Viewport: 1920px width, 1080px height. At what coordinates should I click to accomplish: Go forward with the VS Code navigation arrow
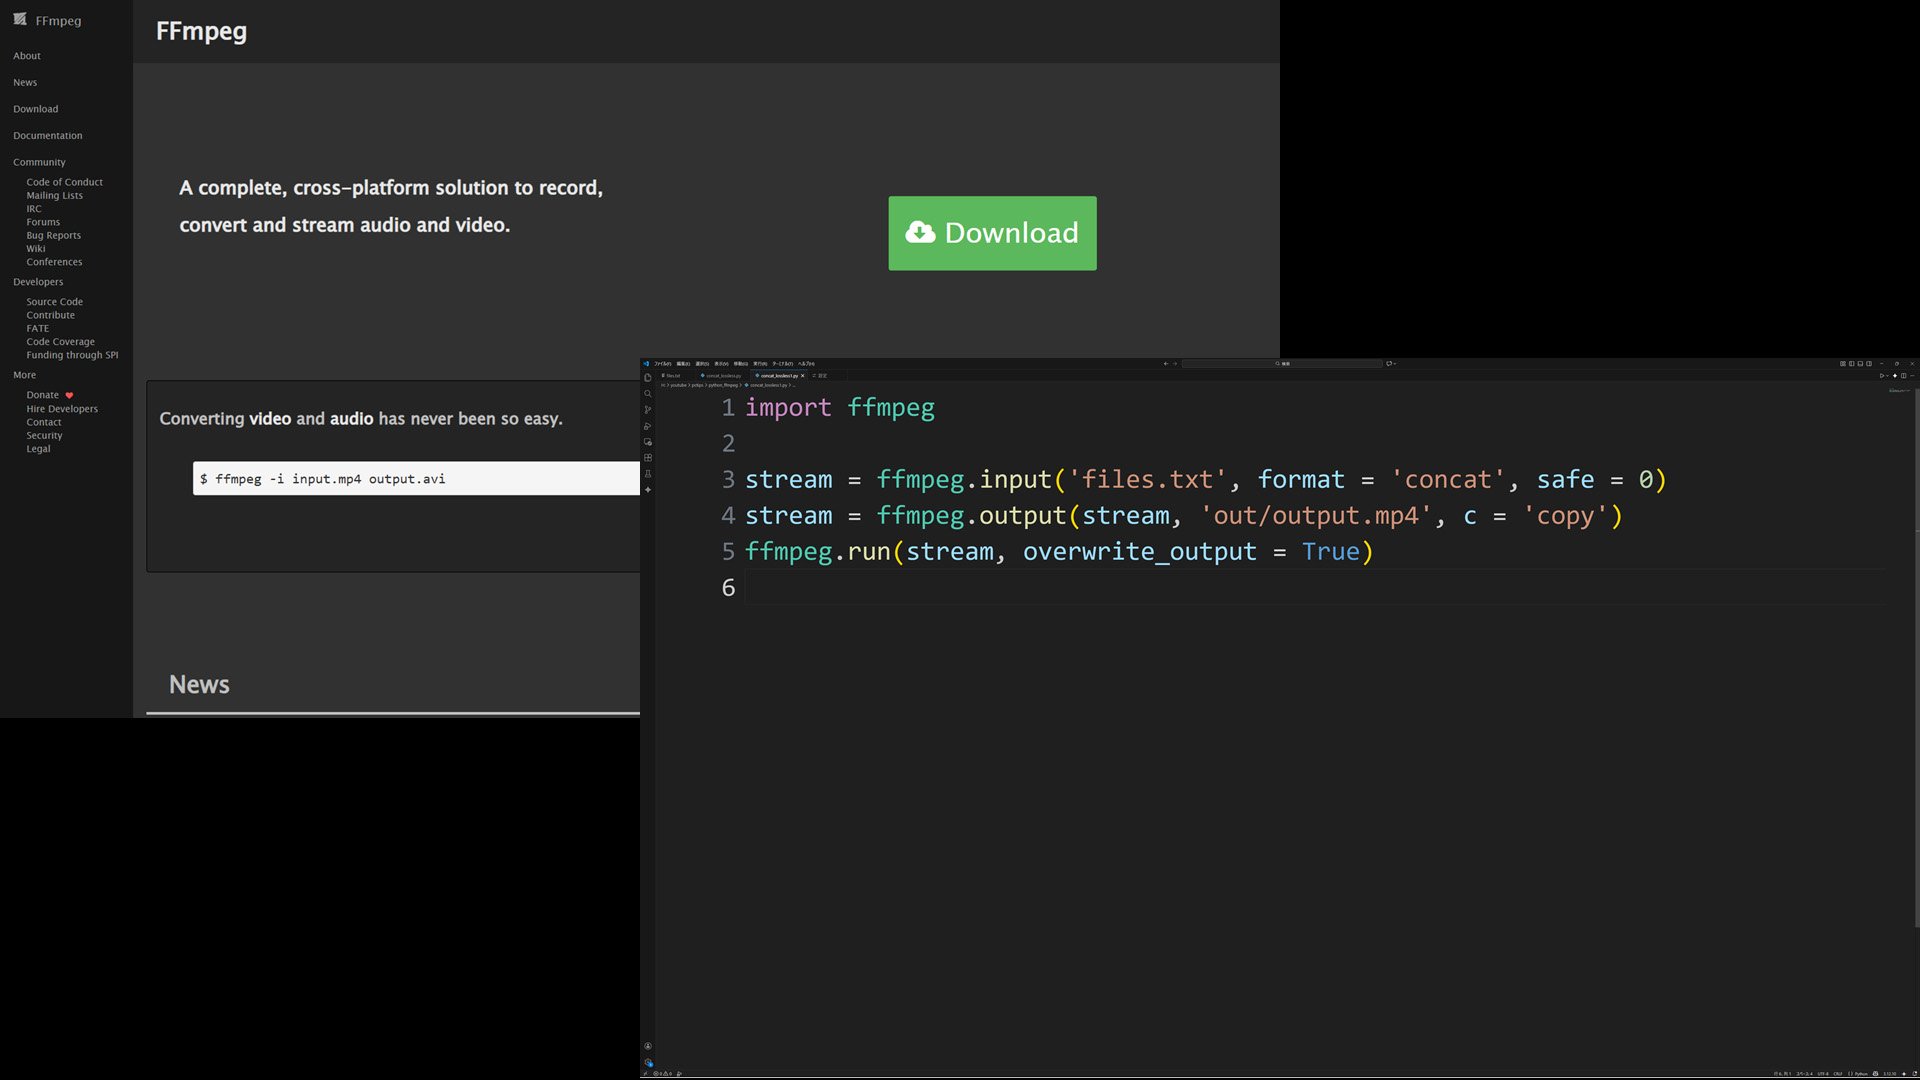point(1175,364)
